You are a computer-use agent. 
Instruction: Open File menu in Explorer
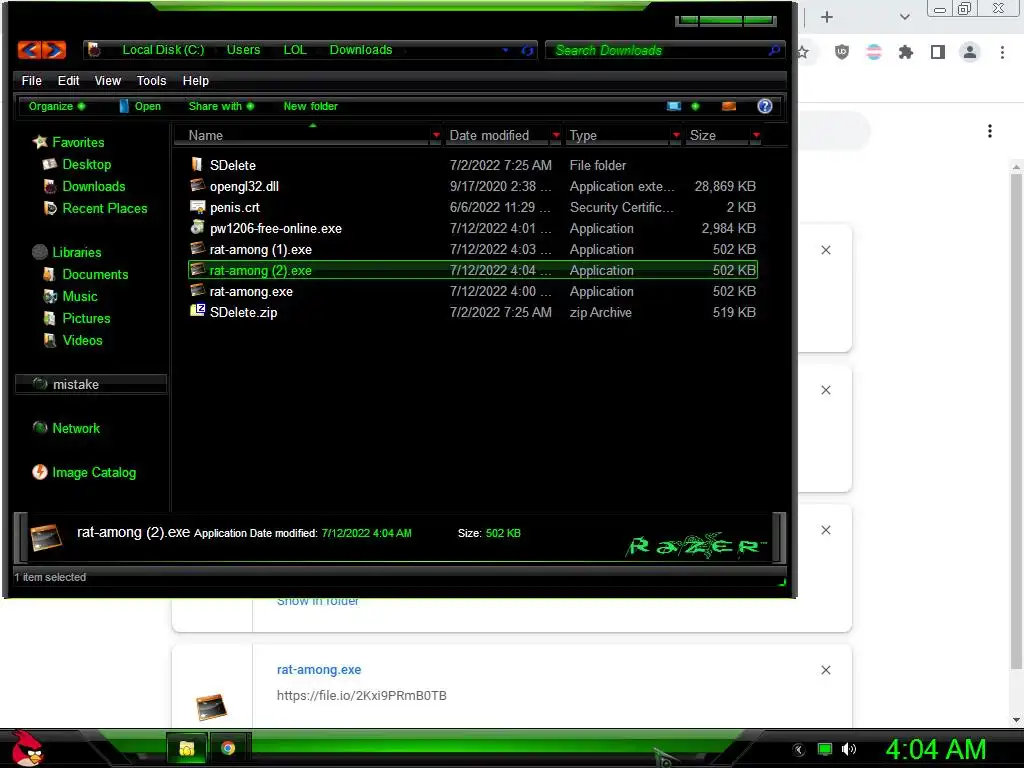(x=31, y=80)
